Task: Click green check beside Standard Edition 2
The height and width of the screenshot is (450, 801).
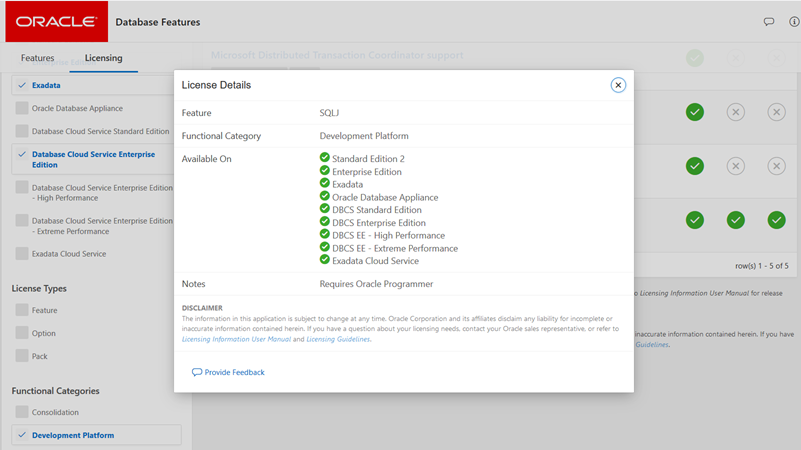Action: (325, 158)
